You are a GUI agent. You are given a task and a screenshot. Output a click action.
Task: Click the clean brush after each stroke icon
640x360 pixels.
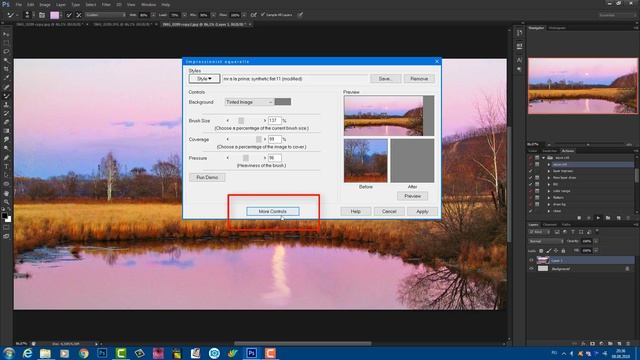tap(79, 15)
